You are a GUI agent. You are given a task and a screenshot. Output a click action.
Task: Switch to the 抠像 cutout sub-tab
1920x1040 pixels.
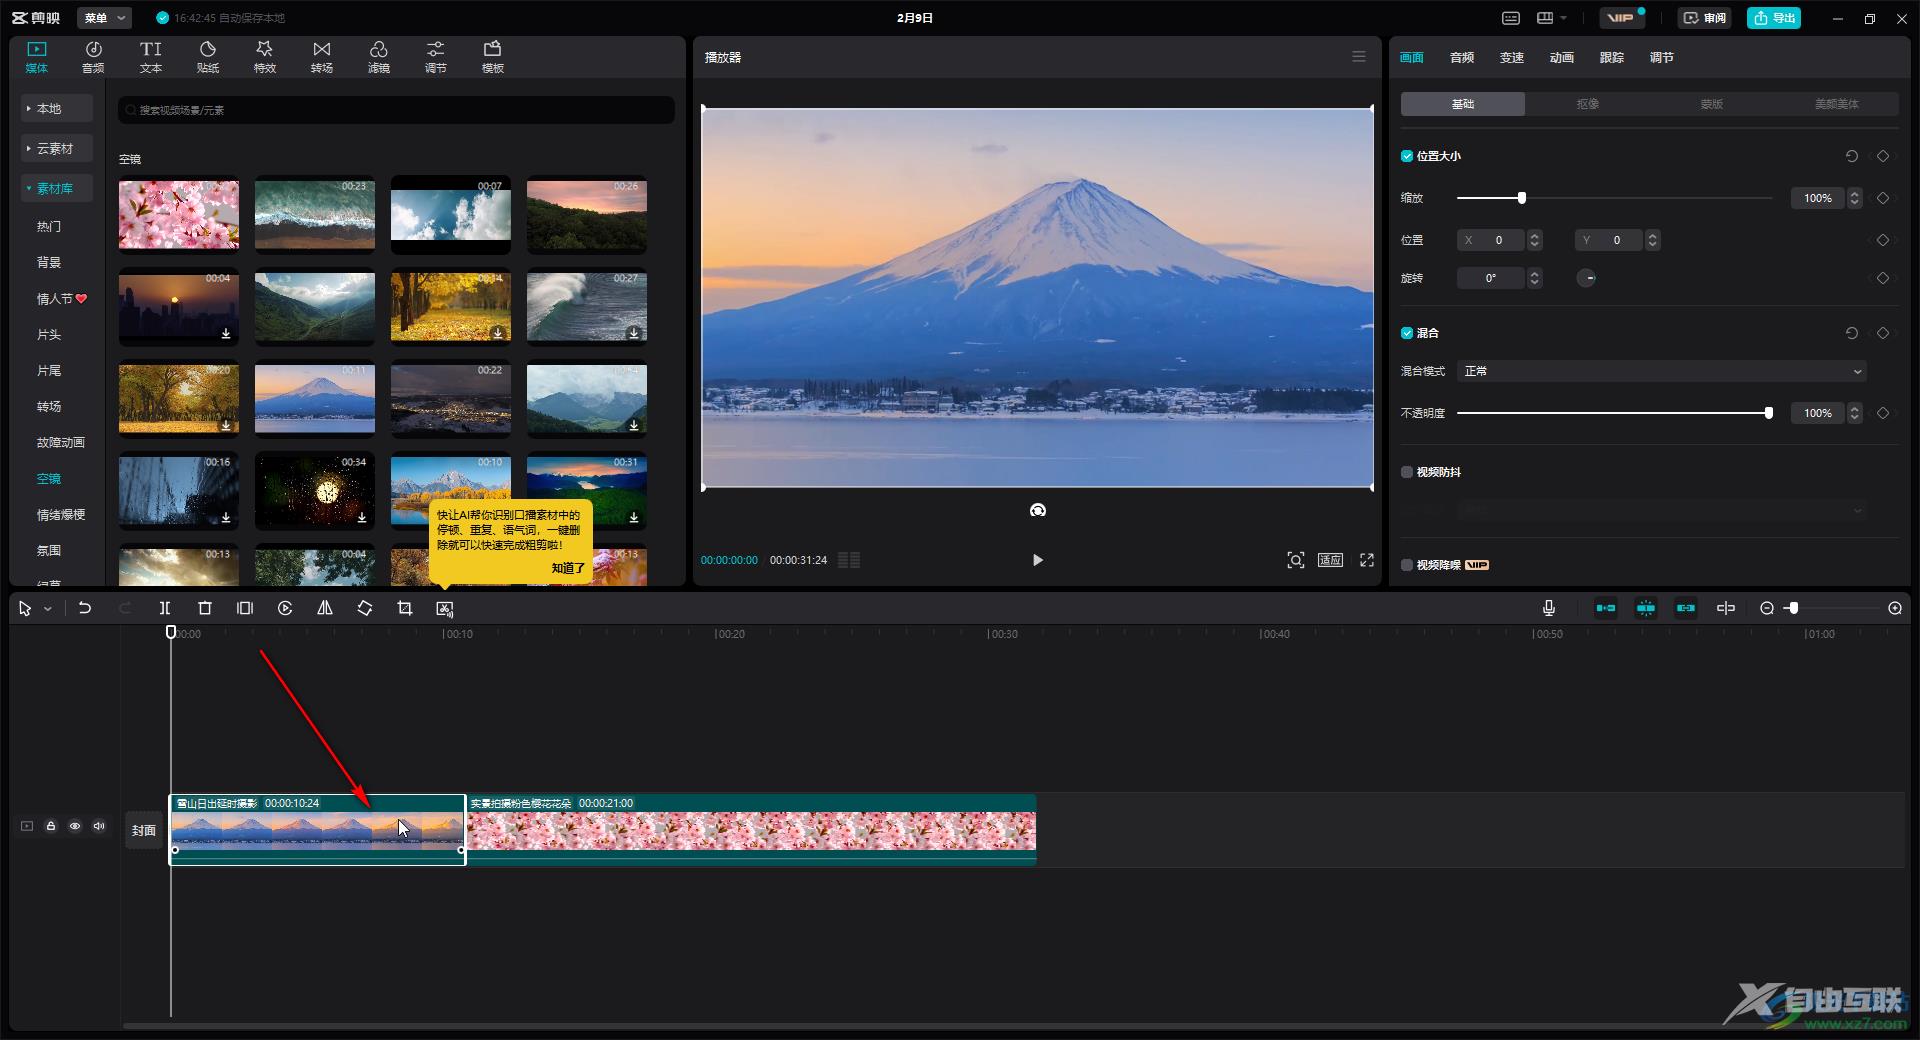[x=1587, y=104]
